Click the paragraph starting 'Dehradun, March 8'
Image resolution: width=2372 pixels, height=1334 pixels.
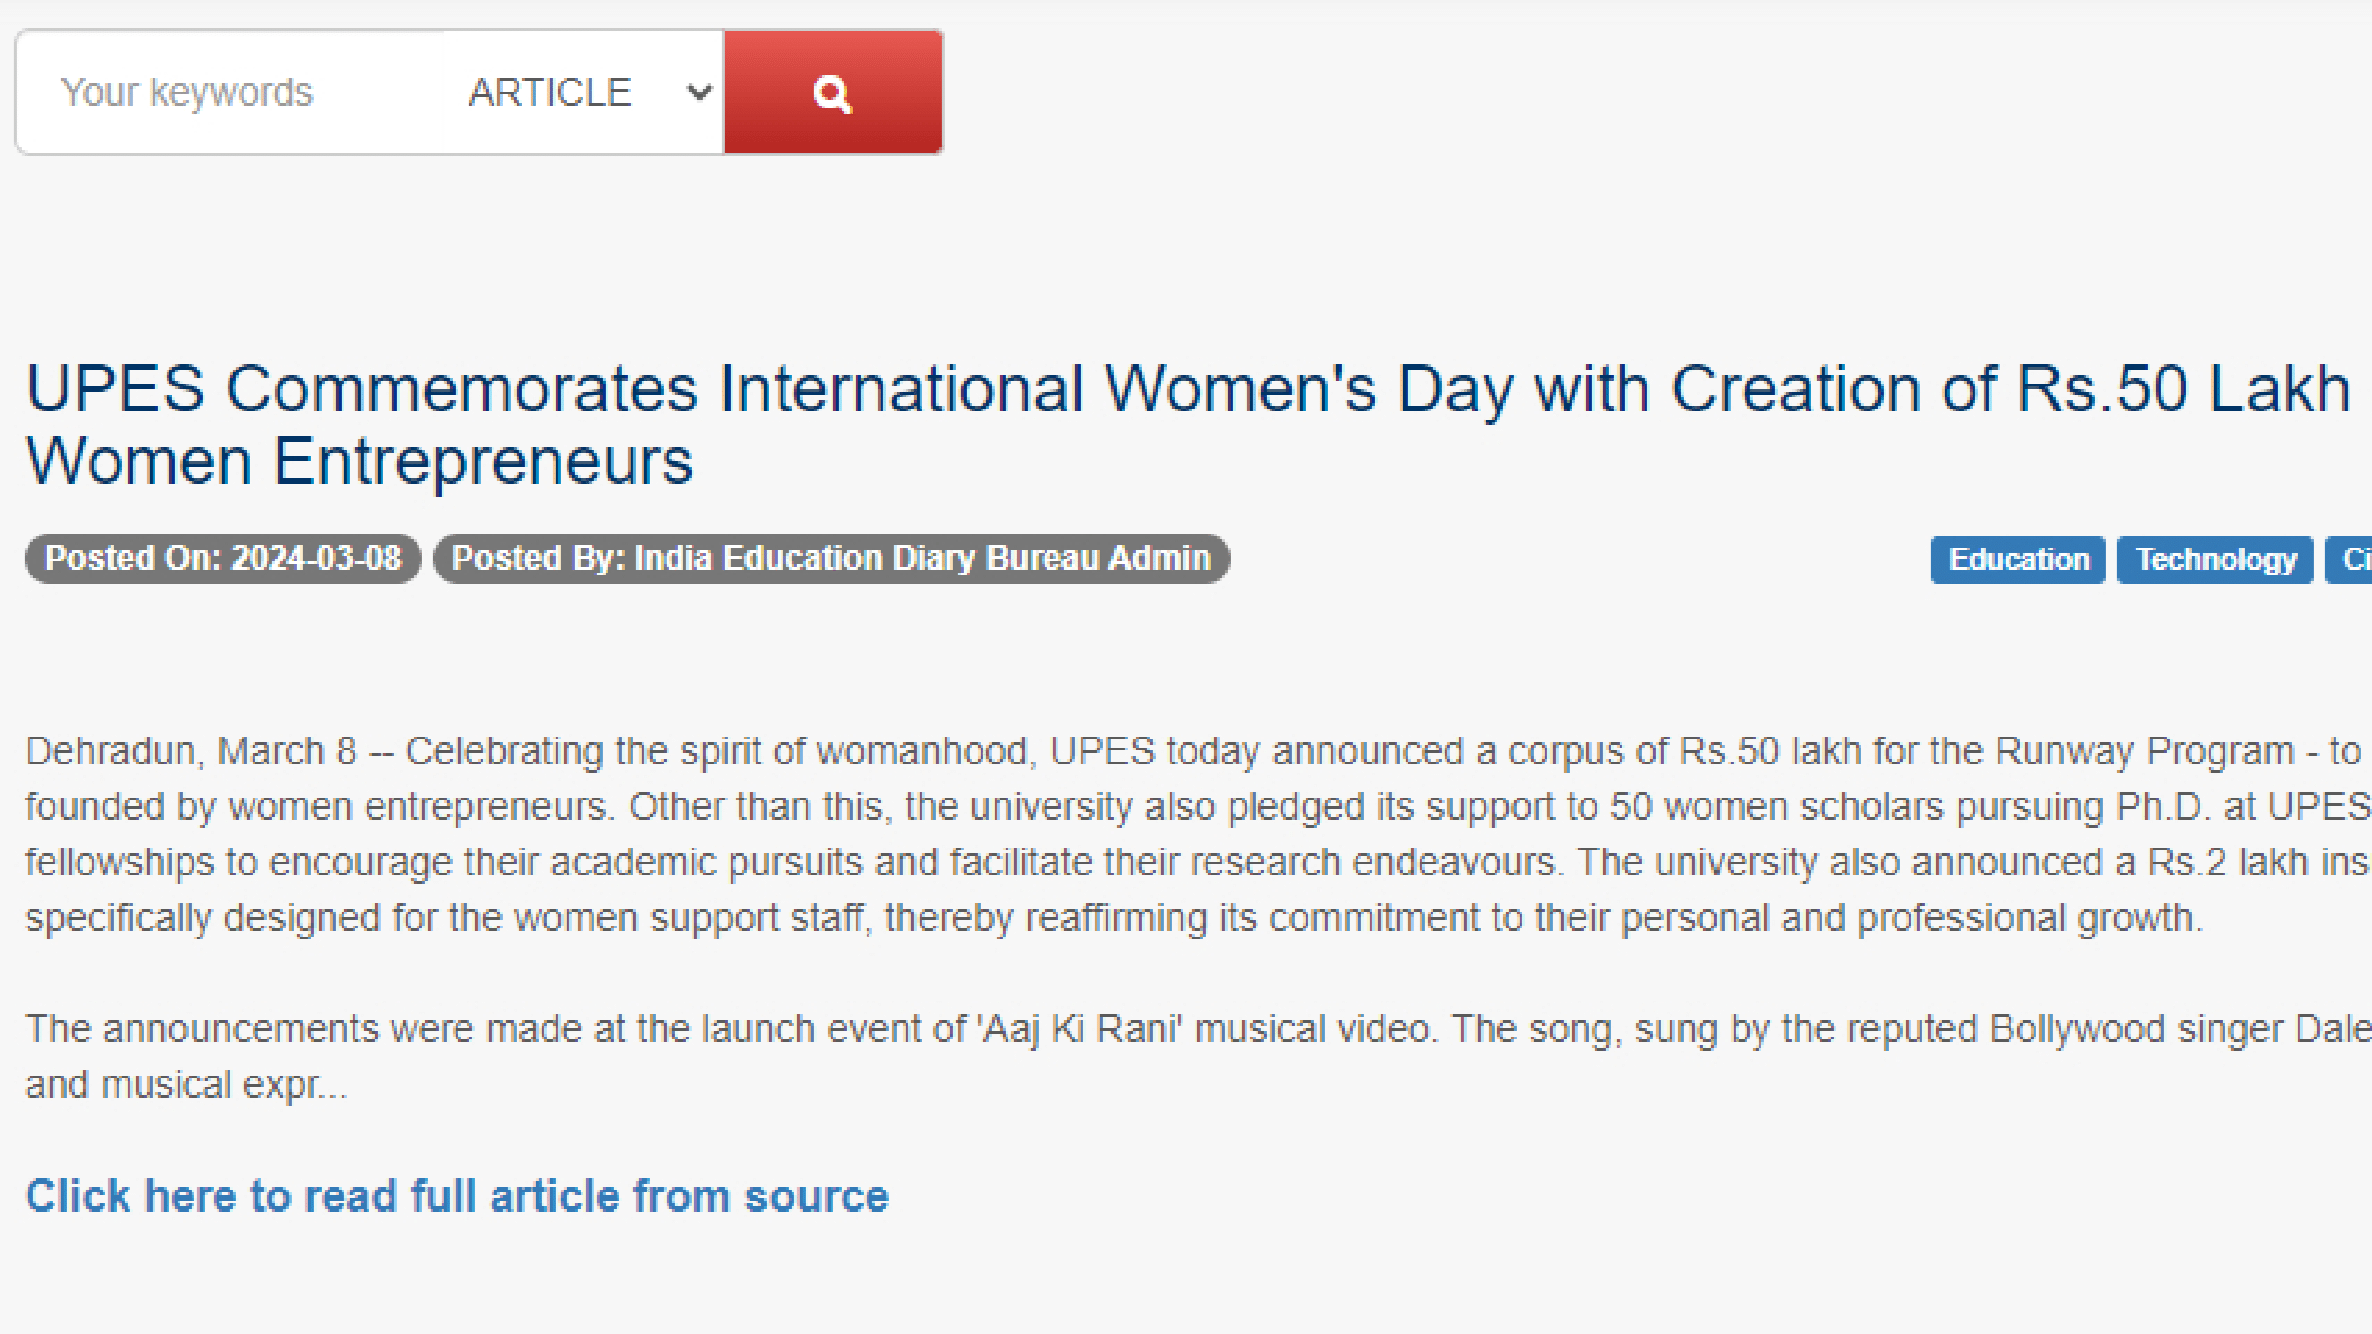click(x=1198, y=834)
